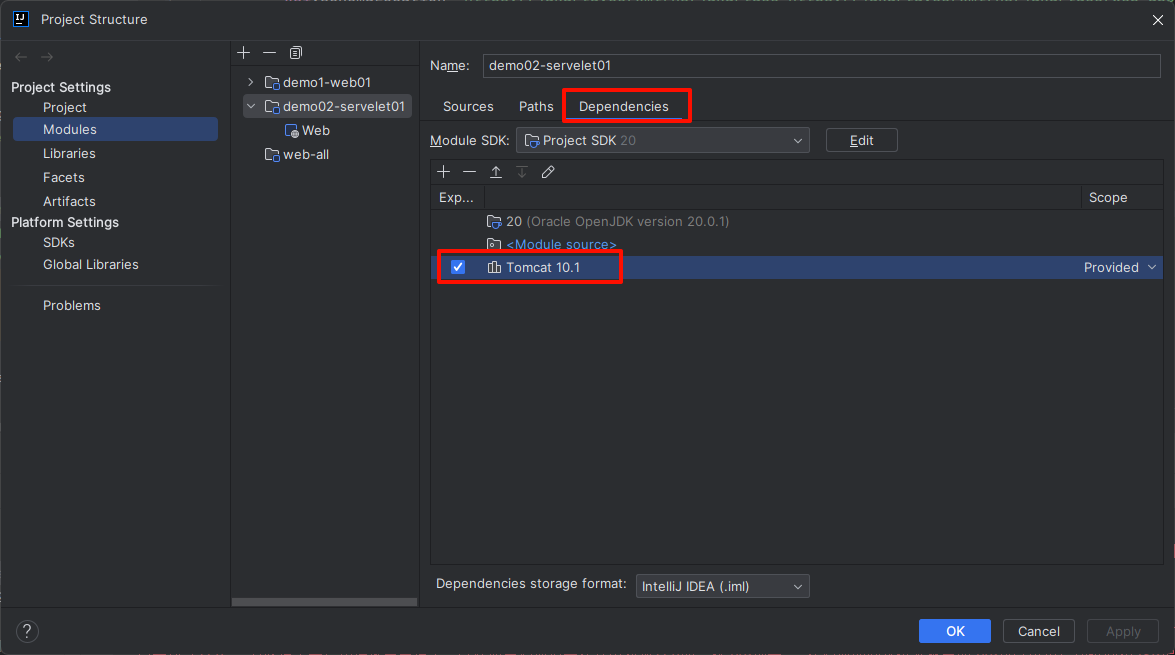This screenshot has width=1175, height=655.
Task: Click the Edit button for Module SDK
Action: [x=862, y=140]
